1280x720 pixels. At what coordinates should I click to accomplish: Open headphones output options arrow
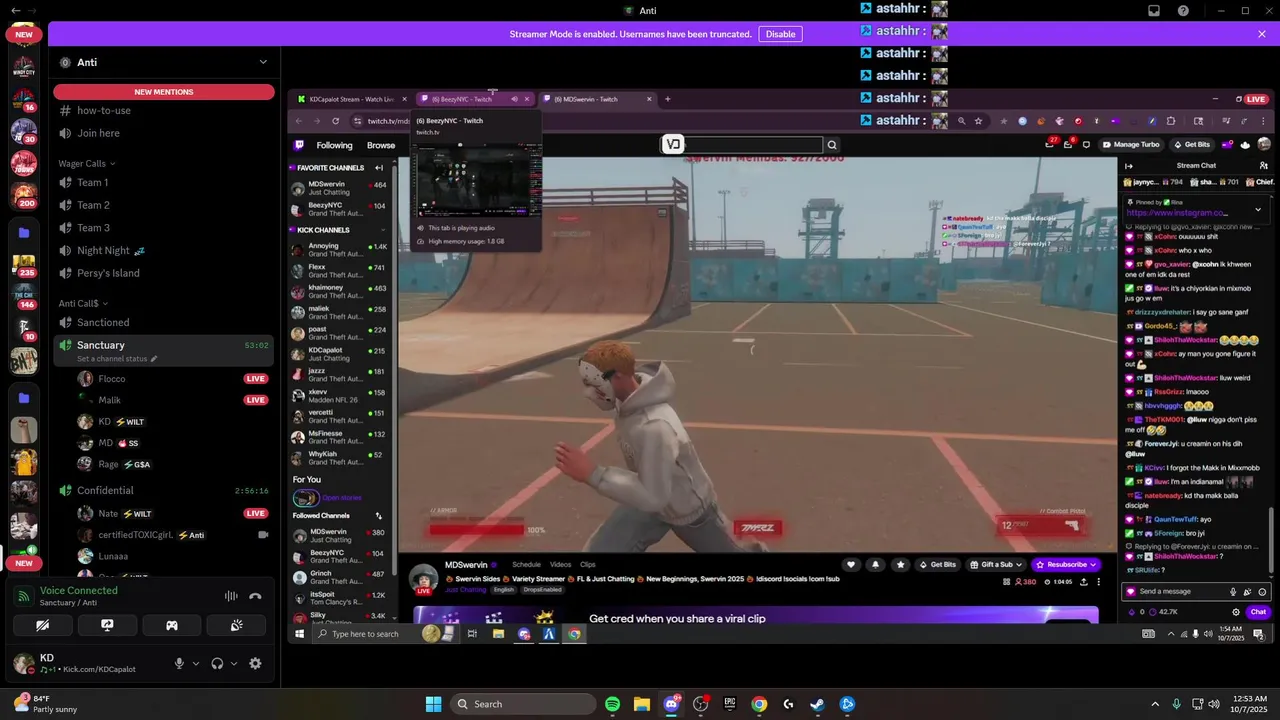(234, 663)
